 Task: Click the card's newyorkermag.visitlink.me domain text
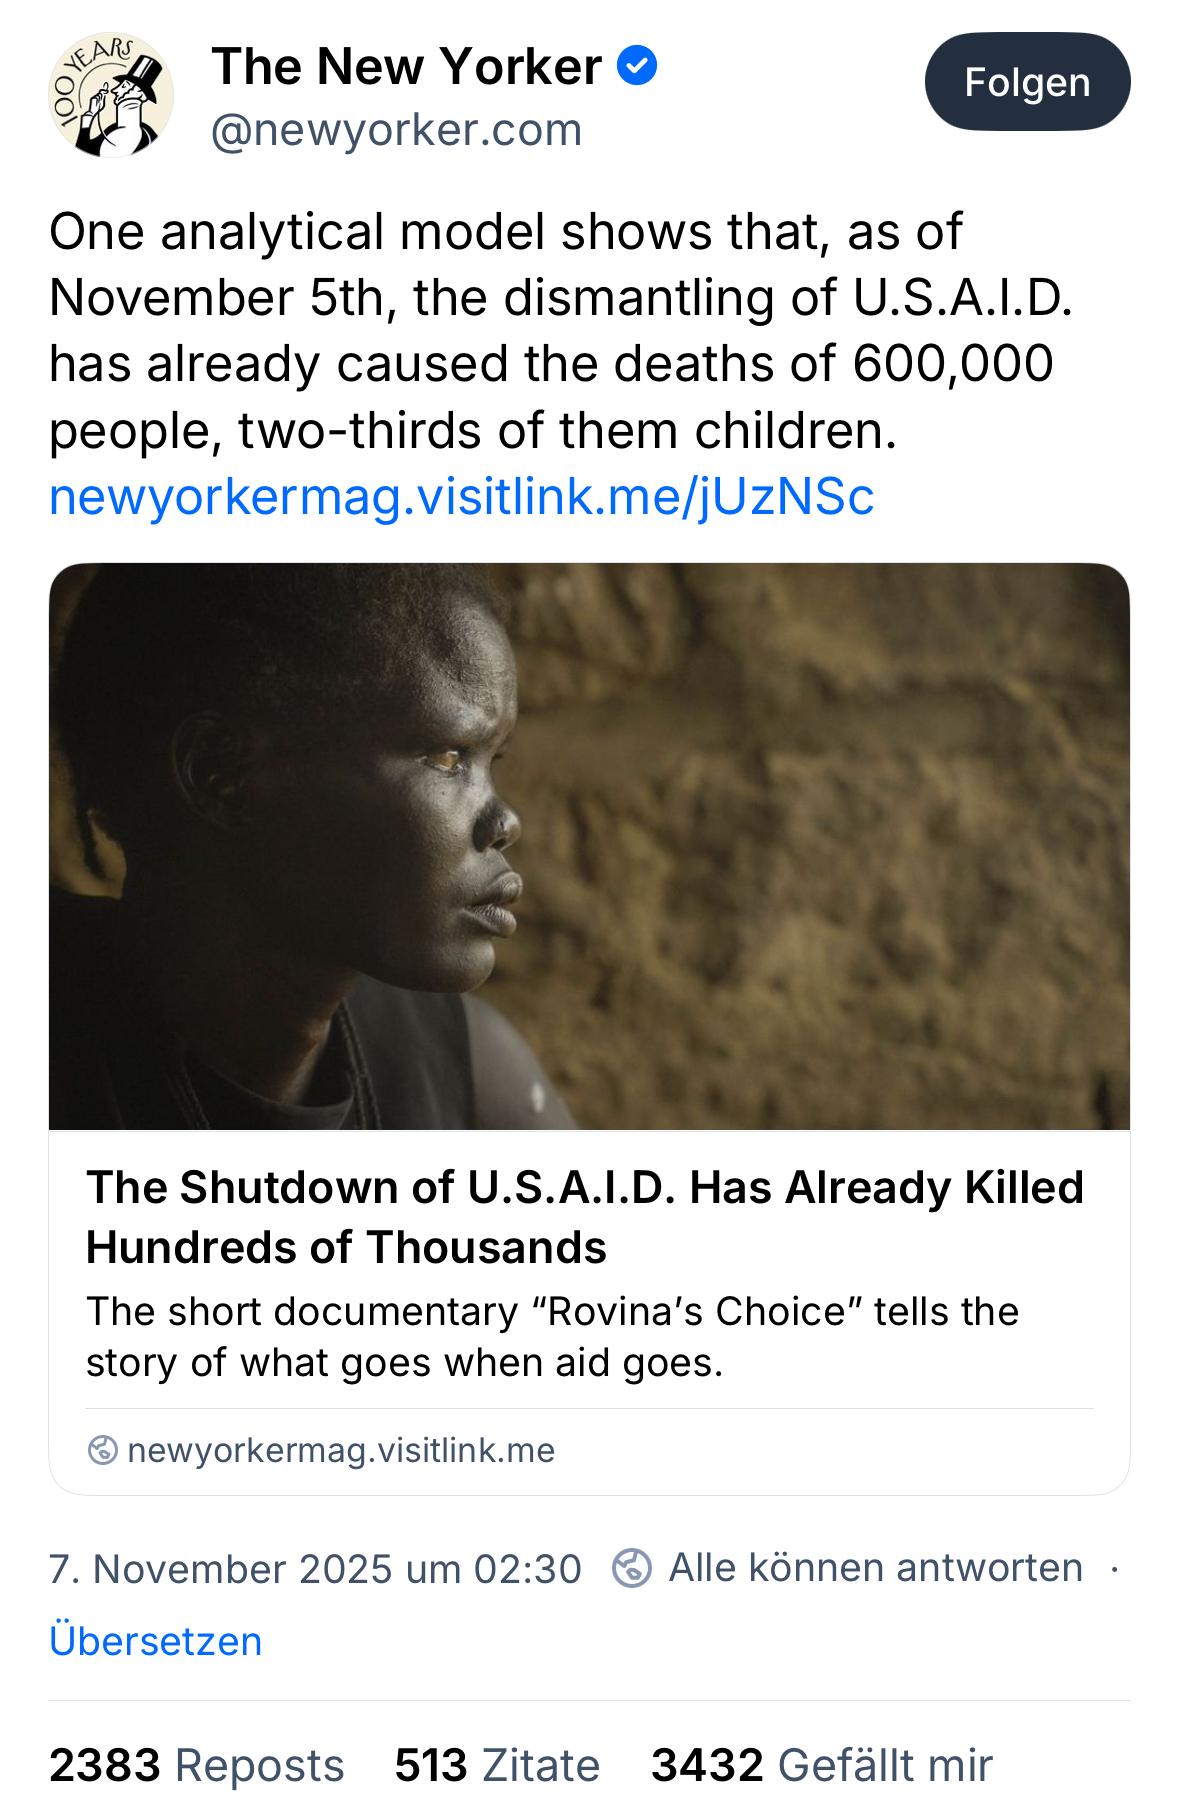click(341, 1449)
